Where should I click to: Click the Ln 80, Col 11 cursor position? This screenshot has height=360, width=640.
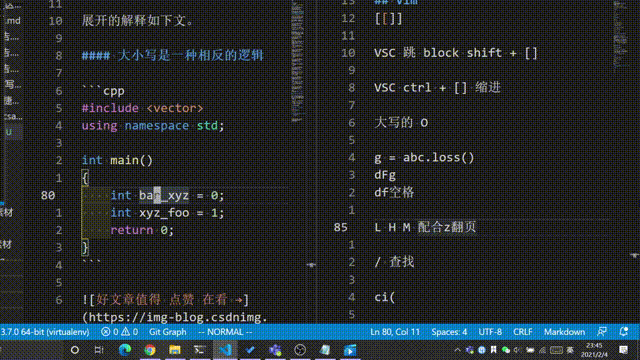(395, 332)
